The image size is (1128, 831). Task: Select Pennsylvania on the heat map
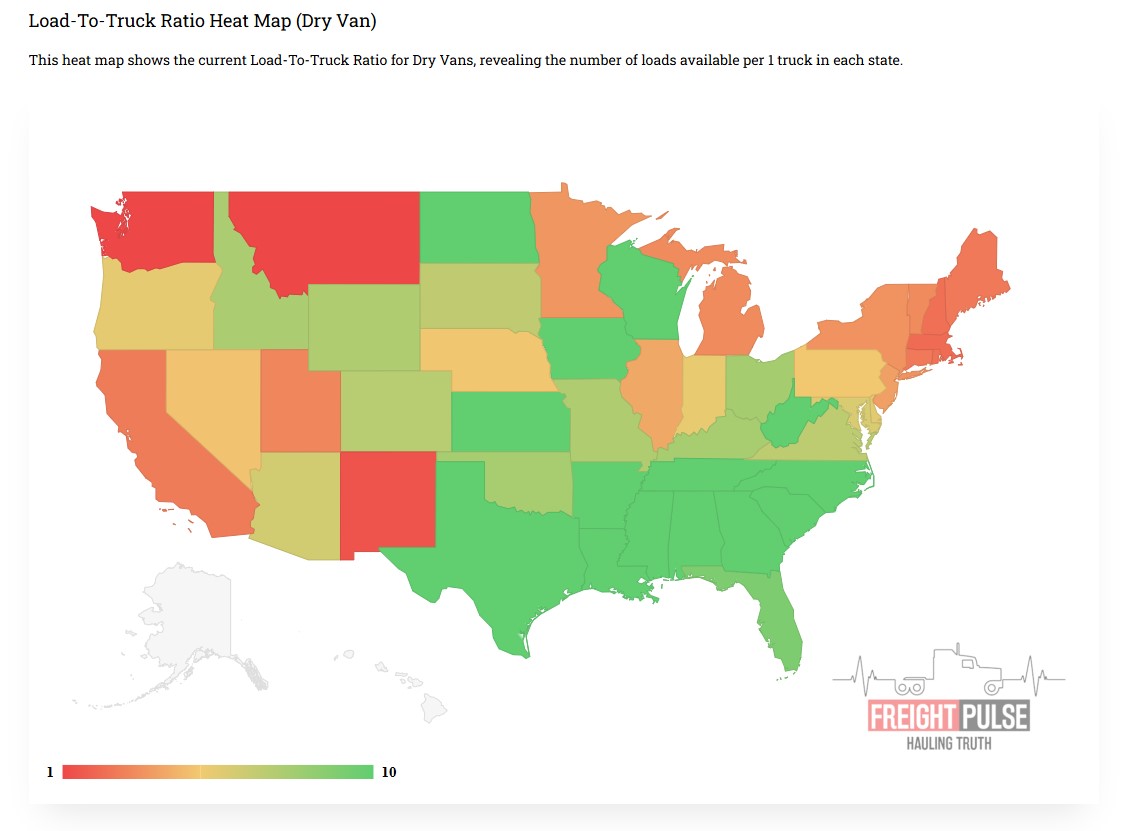[838, 373]
